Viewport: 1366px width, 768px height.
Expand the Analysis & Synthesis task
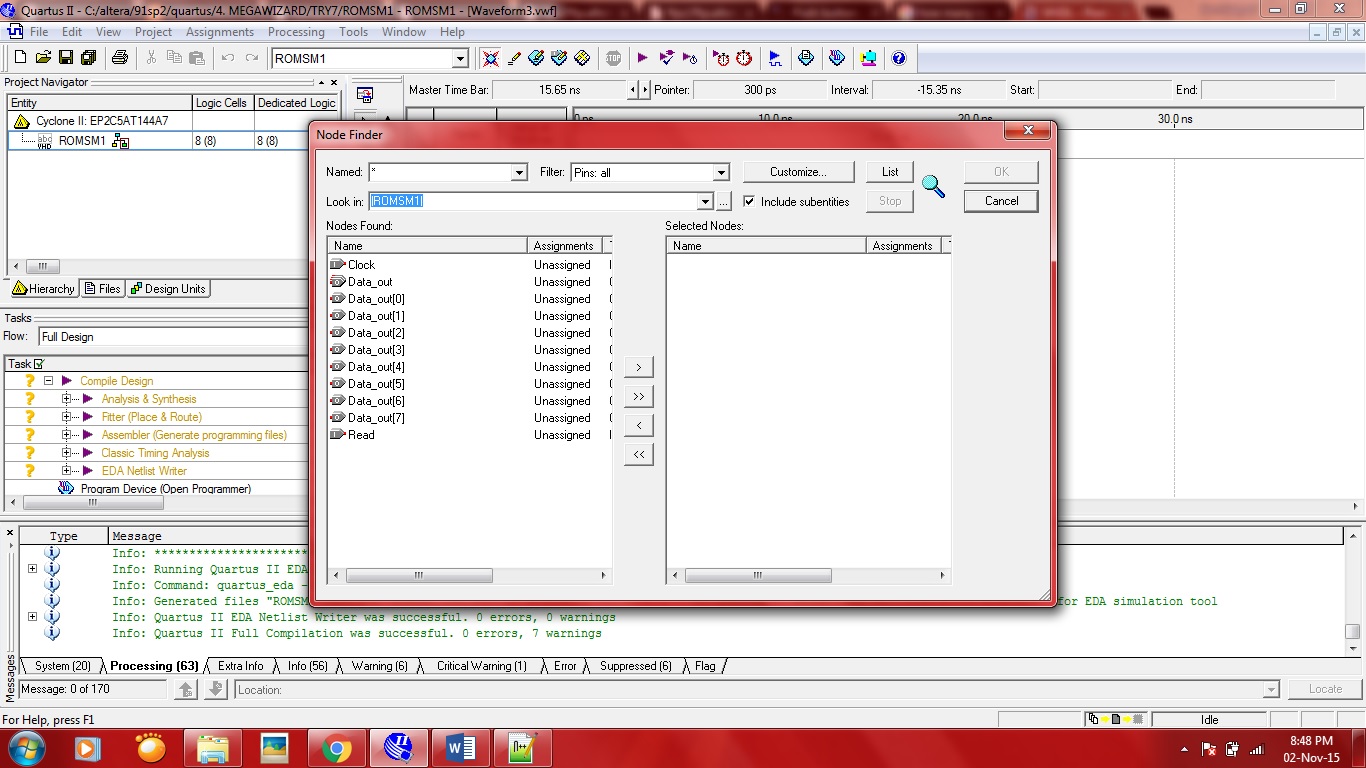coord(66,399)
